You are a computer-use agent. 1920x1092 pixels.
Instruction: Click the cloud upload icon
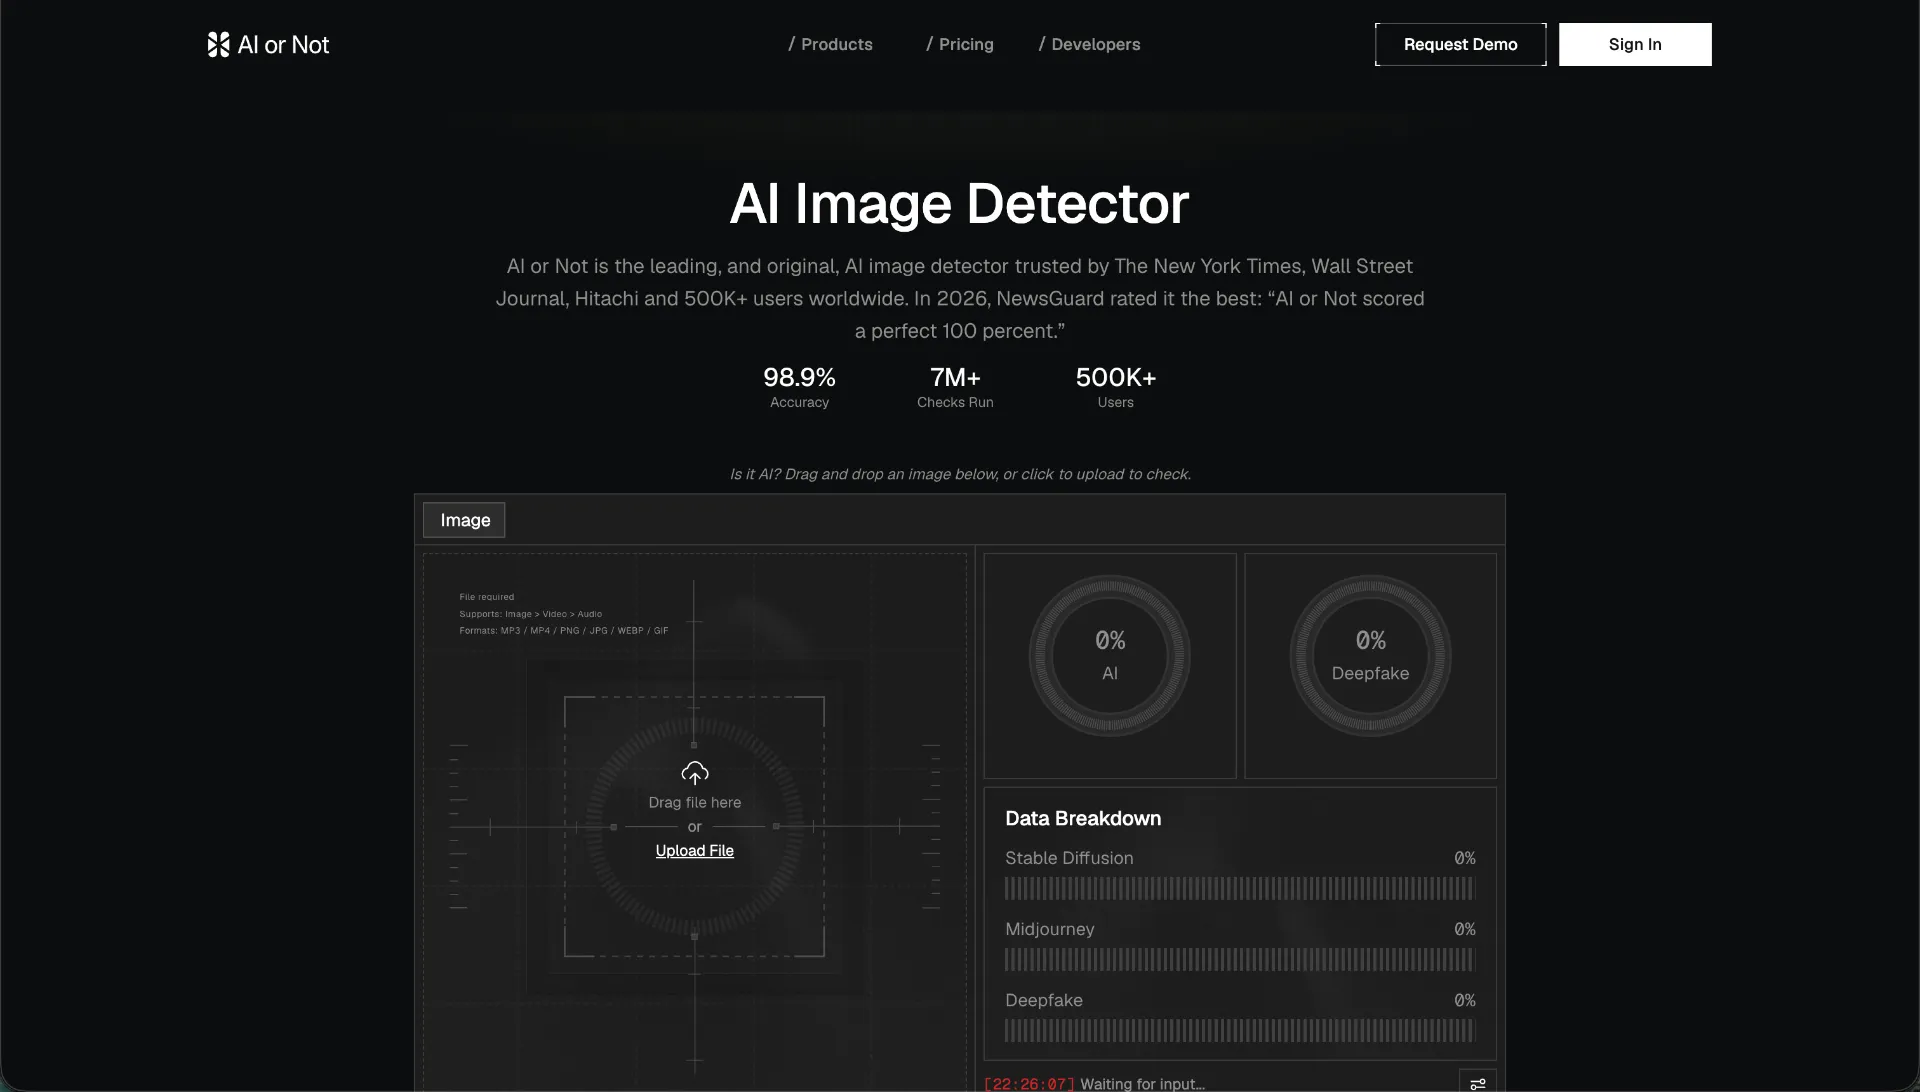tap(695, 773)
